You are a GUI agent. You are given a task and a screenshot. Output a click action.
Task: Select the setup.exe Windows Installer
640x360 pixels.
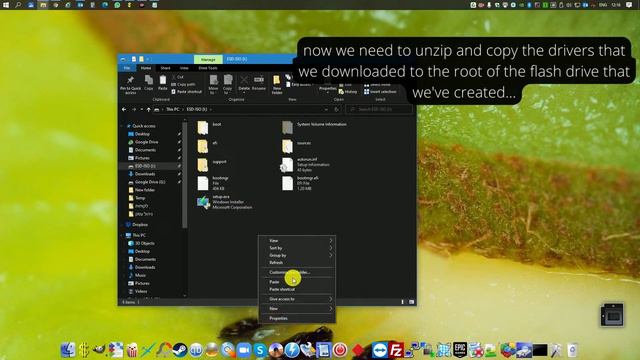224,202
